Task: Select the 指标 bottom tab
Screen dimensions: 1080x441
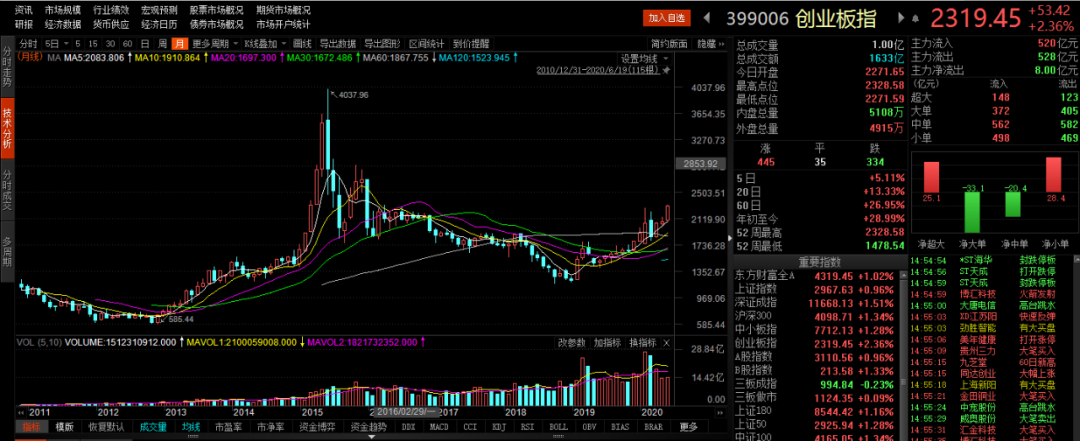Action: tap(32, 427)
